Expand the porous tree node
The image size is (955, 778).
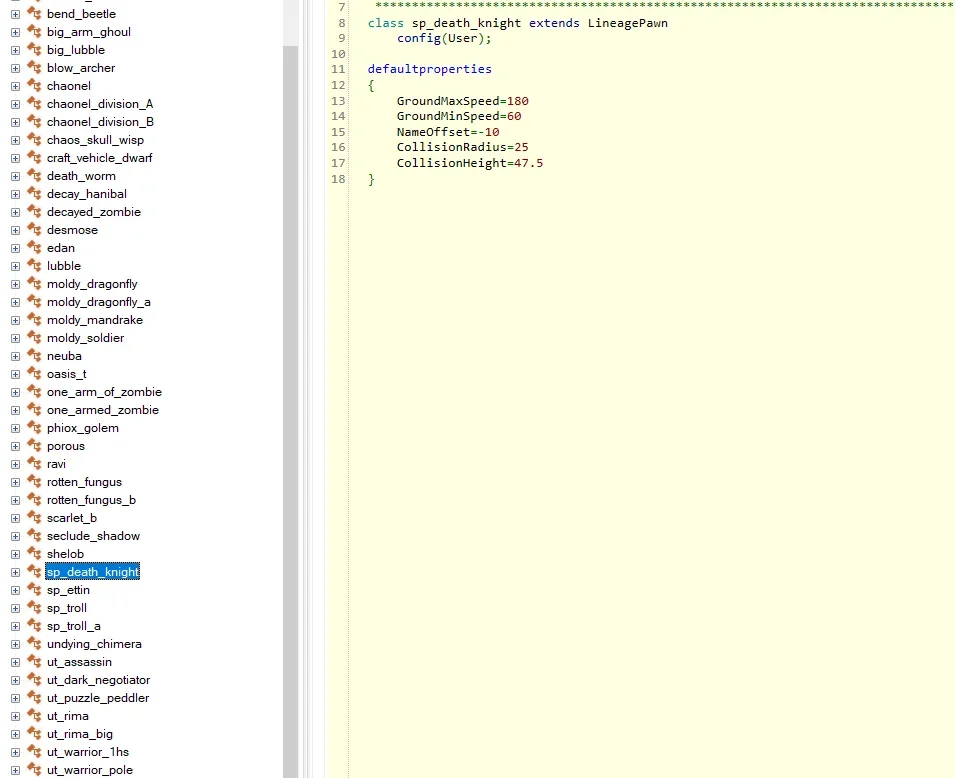15,446
